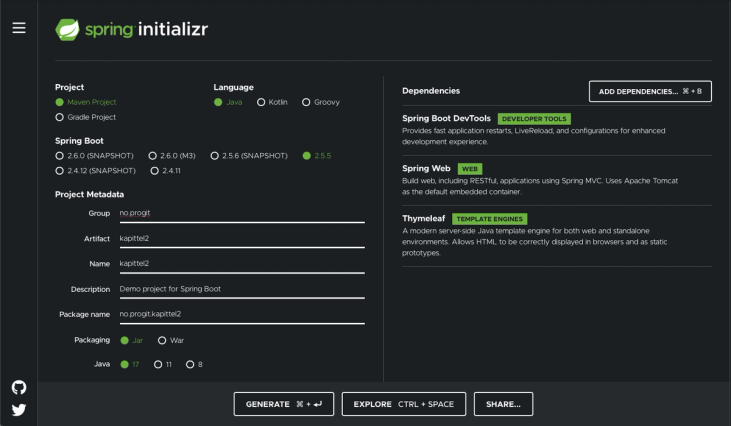Click the Generate button
The height and width of the screenshot is (426, 731).
(x=283, y=404)
